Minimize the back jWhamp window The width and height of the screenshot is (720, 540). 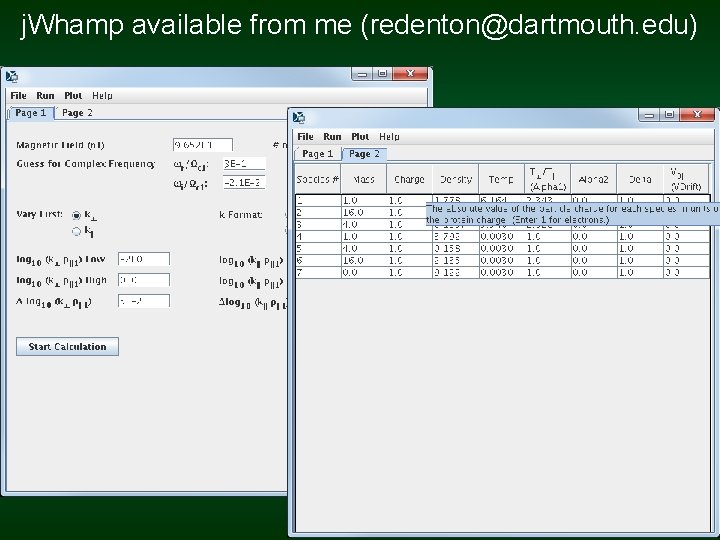click(x=362, y=73)
